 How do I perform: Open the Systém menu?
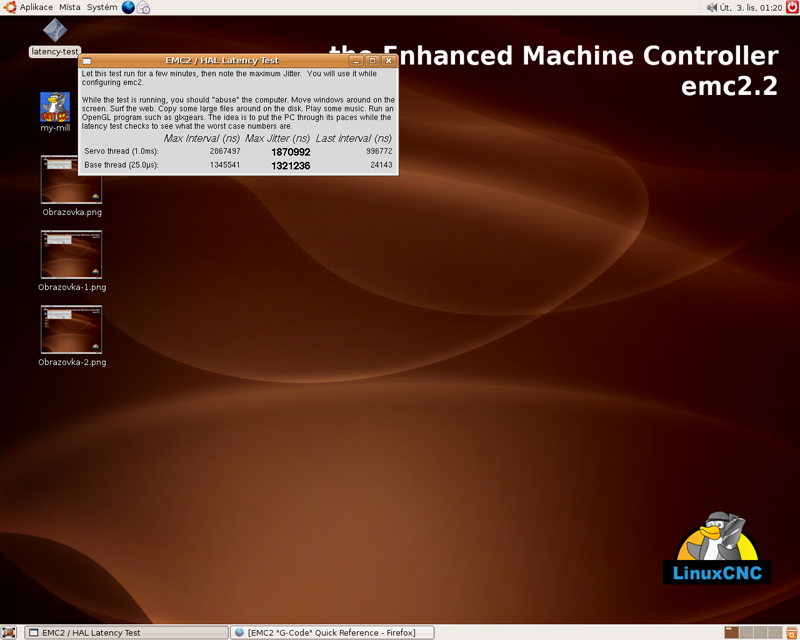pyautogui.click(x=101, y=7)
